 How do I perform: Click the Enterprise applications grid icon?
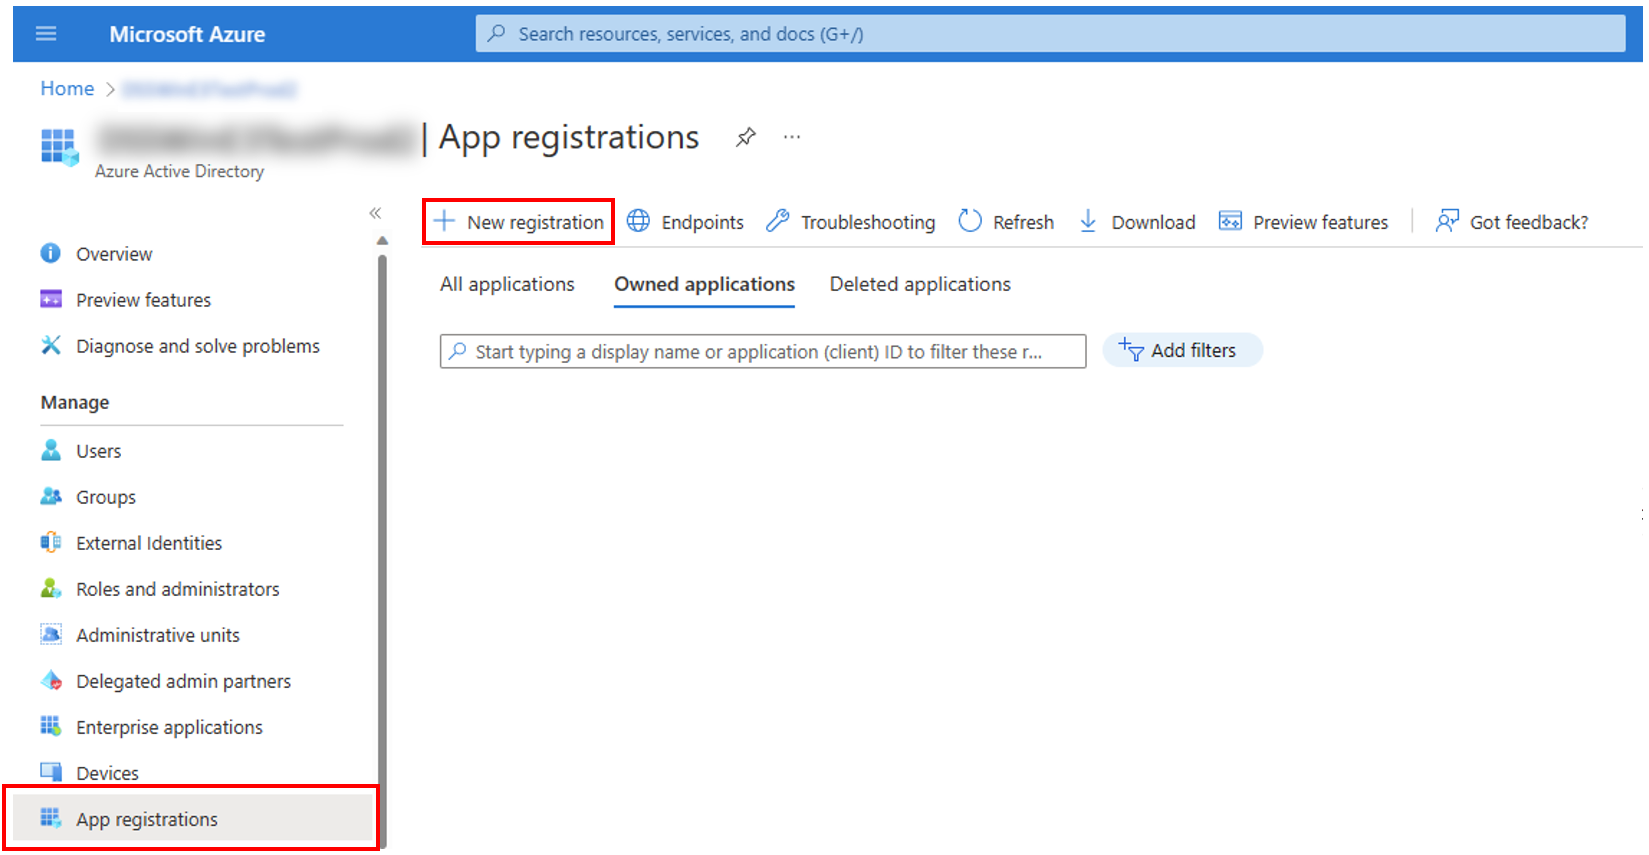(x=50, y=726)
